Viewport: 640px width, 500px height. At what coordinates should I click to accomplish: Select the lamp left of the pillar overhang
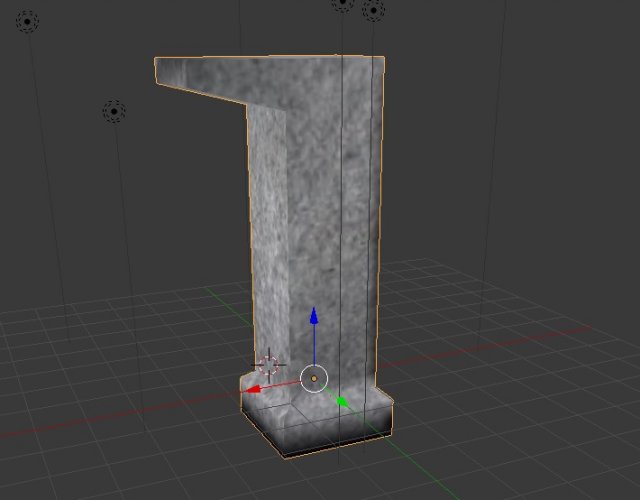[x=114, y=110]
